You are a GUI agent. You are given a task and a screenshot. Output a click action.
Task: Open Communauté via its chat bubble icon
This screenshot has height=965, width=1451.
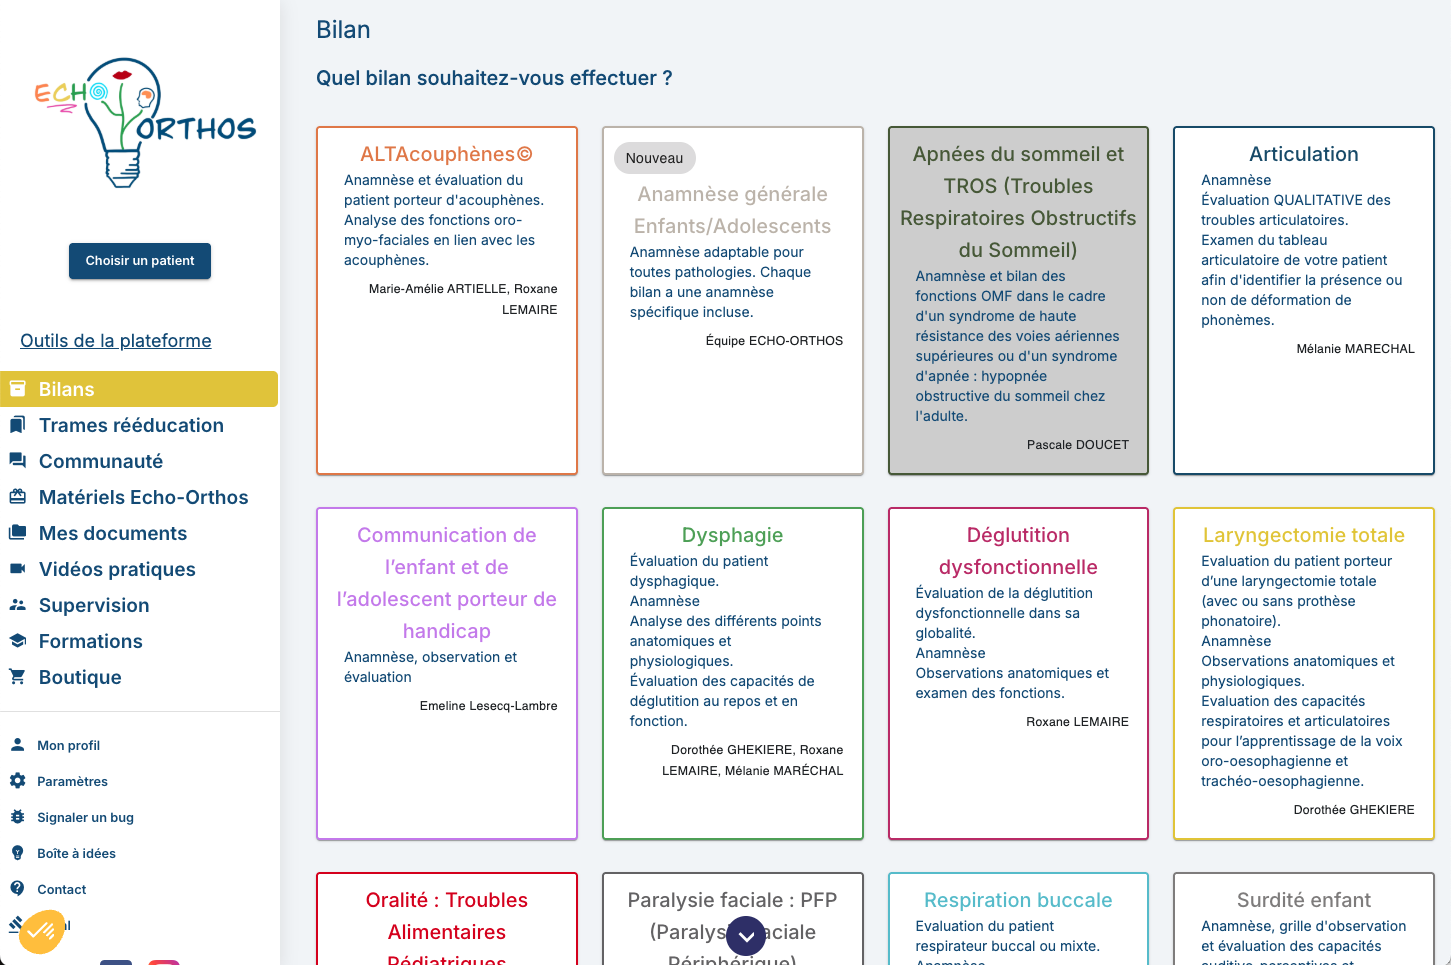coord(18,461)
